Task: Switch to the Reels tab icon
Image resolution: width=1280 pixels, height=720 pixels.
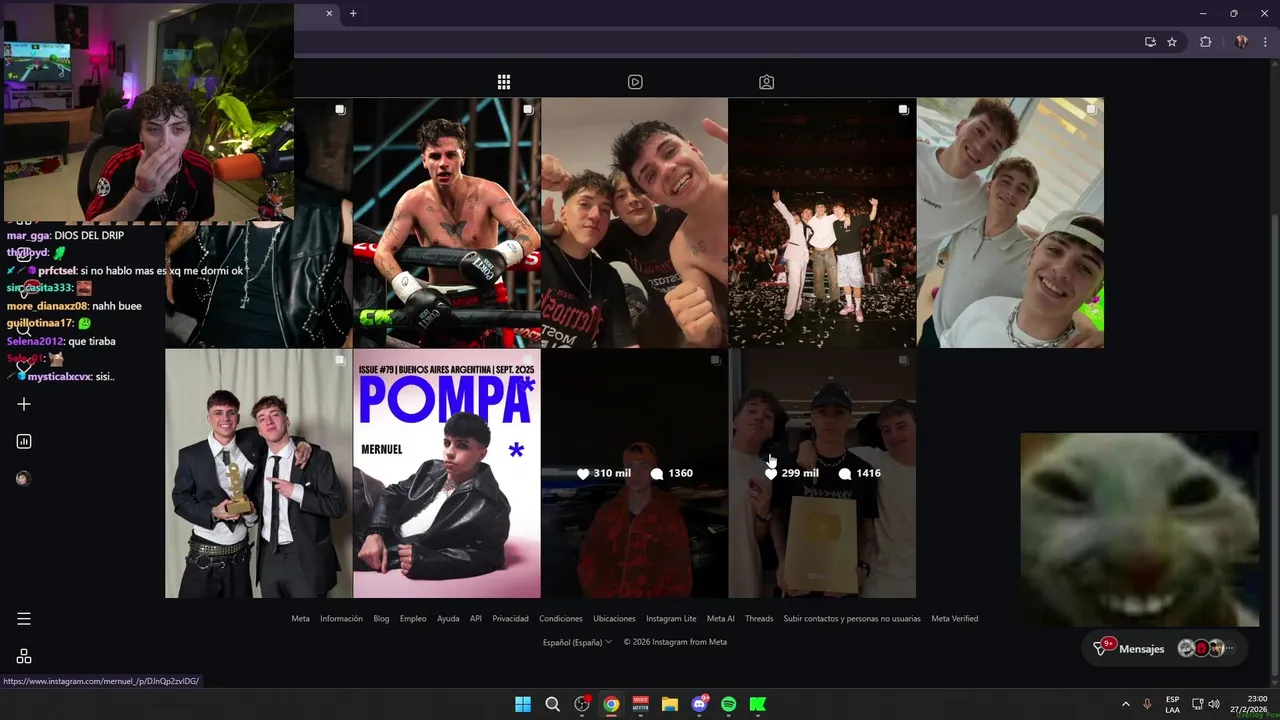Action: (635, 82)
